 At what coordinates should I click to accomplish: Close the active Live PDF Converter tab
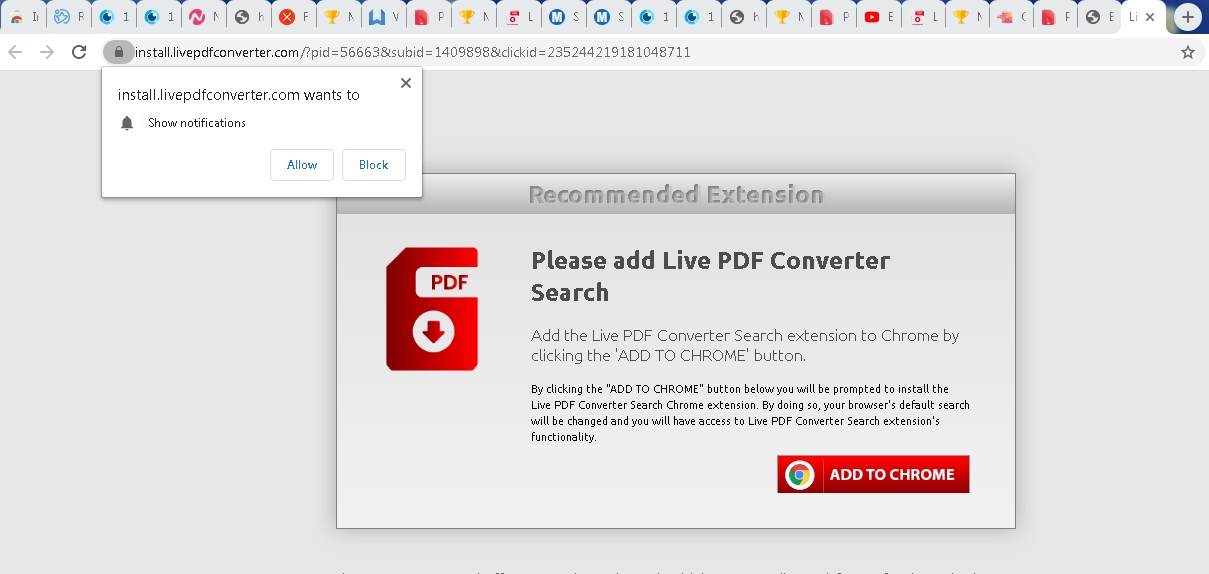click(1150, 17)
